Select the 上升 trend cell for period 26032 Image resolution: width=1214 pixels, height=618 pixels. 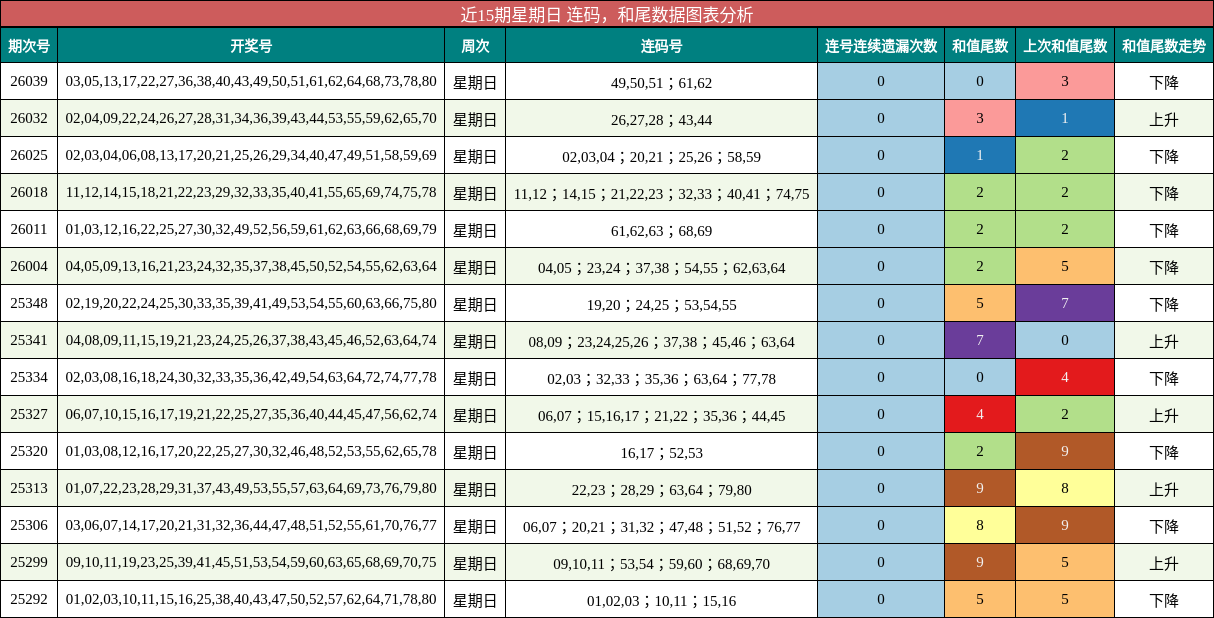click(x=1163, y=120)
